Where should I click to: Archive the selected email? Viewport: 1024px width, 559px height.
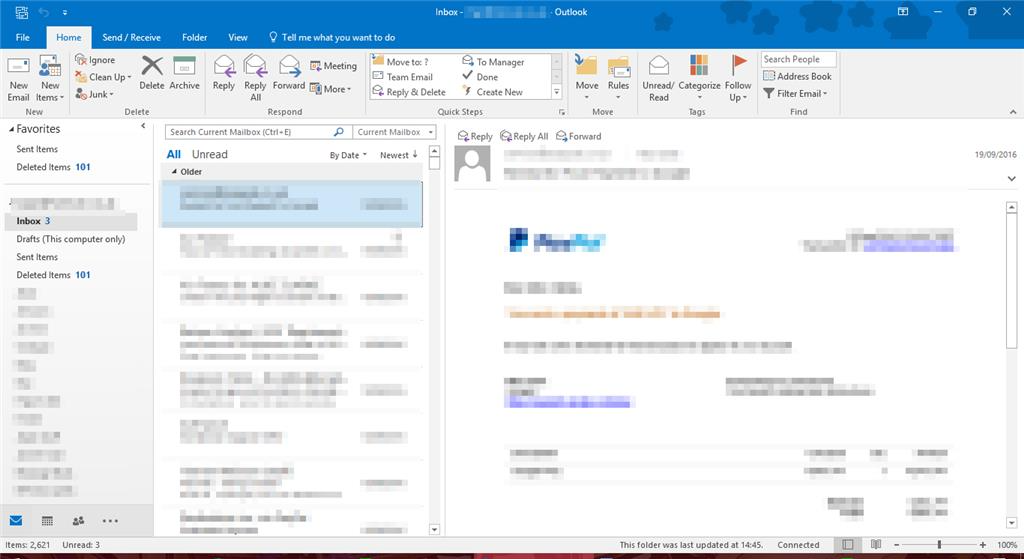(184, 68)
